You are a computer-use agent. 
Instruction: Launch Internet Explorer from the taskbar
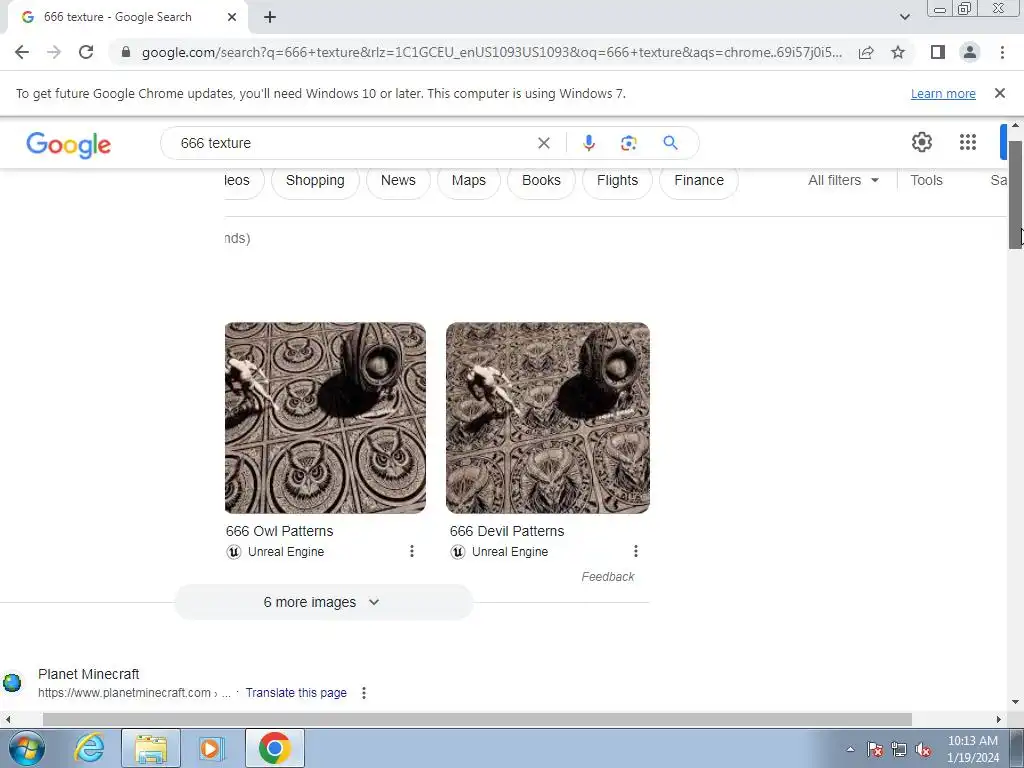point(88,748)
